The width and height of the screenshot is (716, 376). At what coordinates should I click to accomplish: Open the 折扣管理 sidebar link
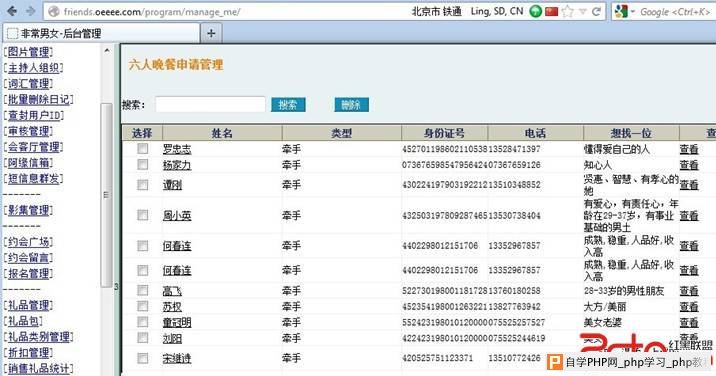[28, 353]
